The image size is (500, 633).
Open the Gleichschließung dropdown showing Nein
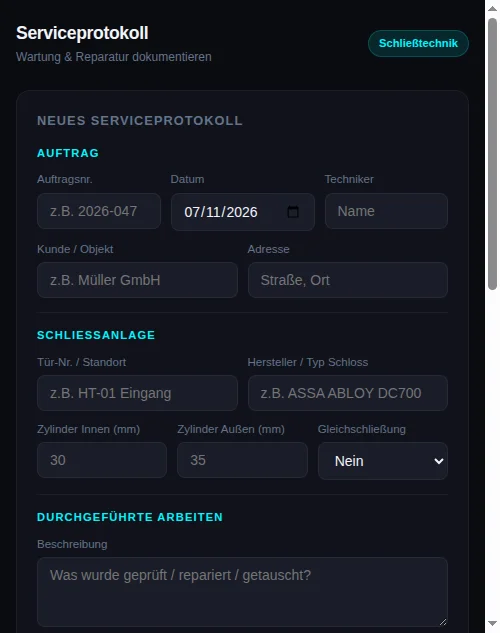coord(383,461)
